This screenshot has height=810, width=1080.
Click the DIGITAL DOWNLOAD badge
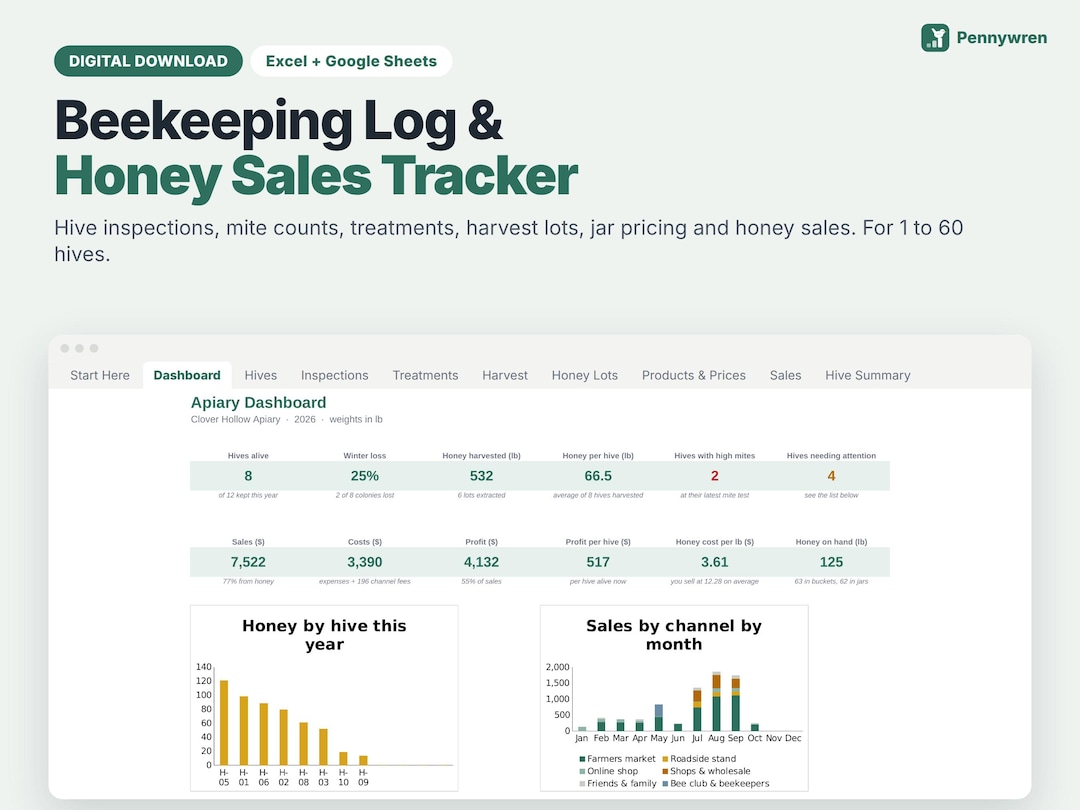coord(148,61)
